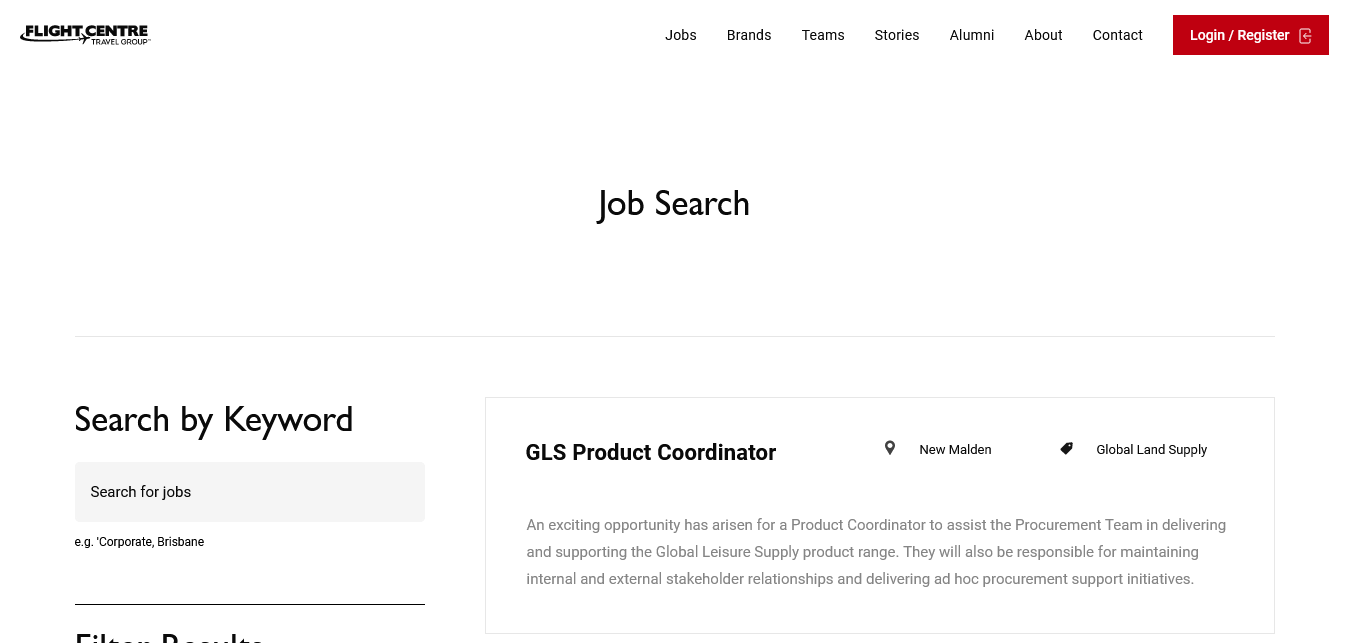The image size is (1366, 643).
Task: Navigate to the About page
Action: pos(1043,35)
